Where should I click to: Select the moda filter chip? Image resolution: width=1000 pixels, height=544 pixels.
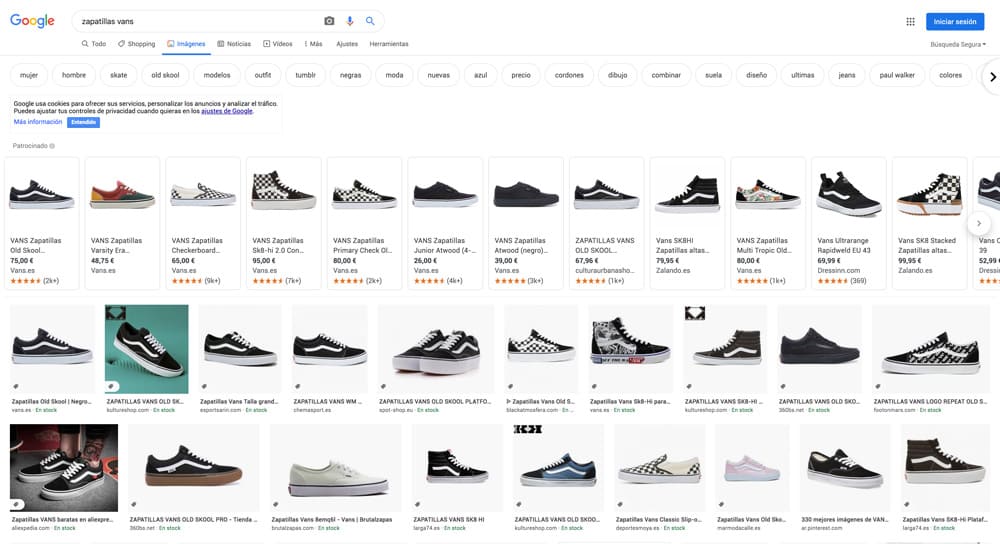pyautogui.click(x=394, y=75)
